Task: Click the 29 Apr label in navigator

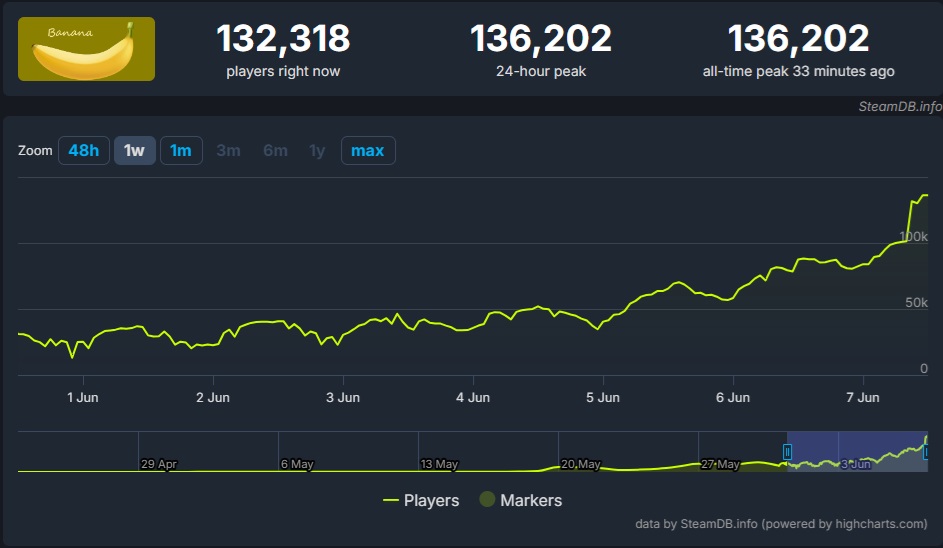Action: (x=159, y=464)
